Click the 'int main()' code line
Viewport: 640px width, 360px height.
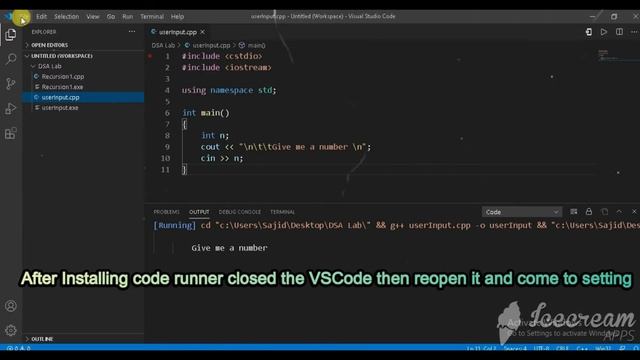[206, 113]
